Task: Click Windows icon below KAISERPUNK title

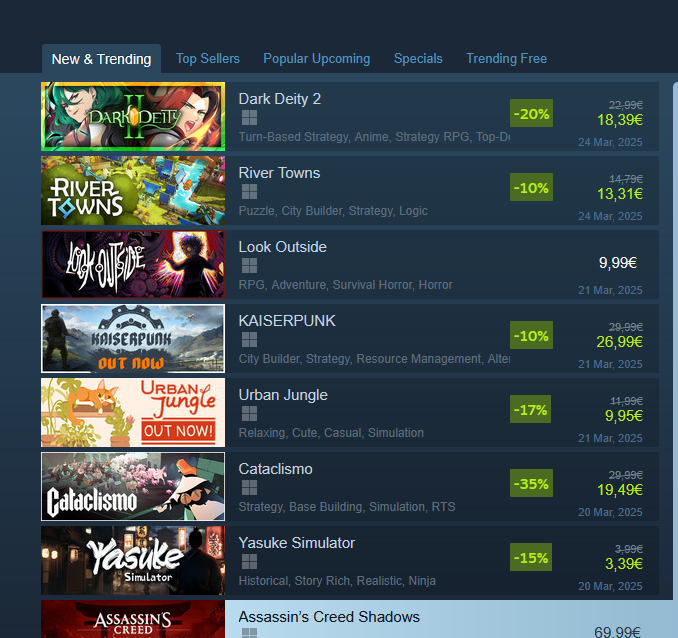Action: [249, 340]
